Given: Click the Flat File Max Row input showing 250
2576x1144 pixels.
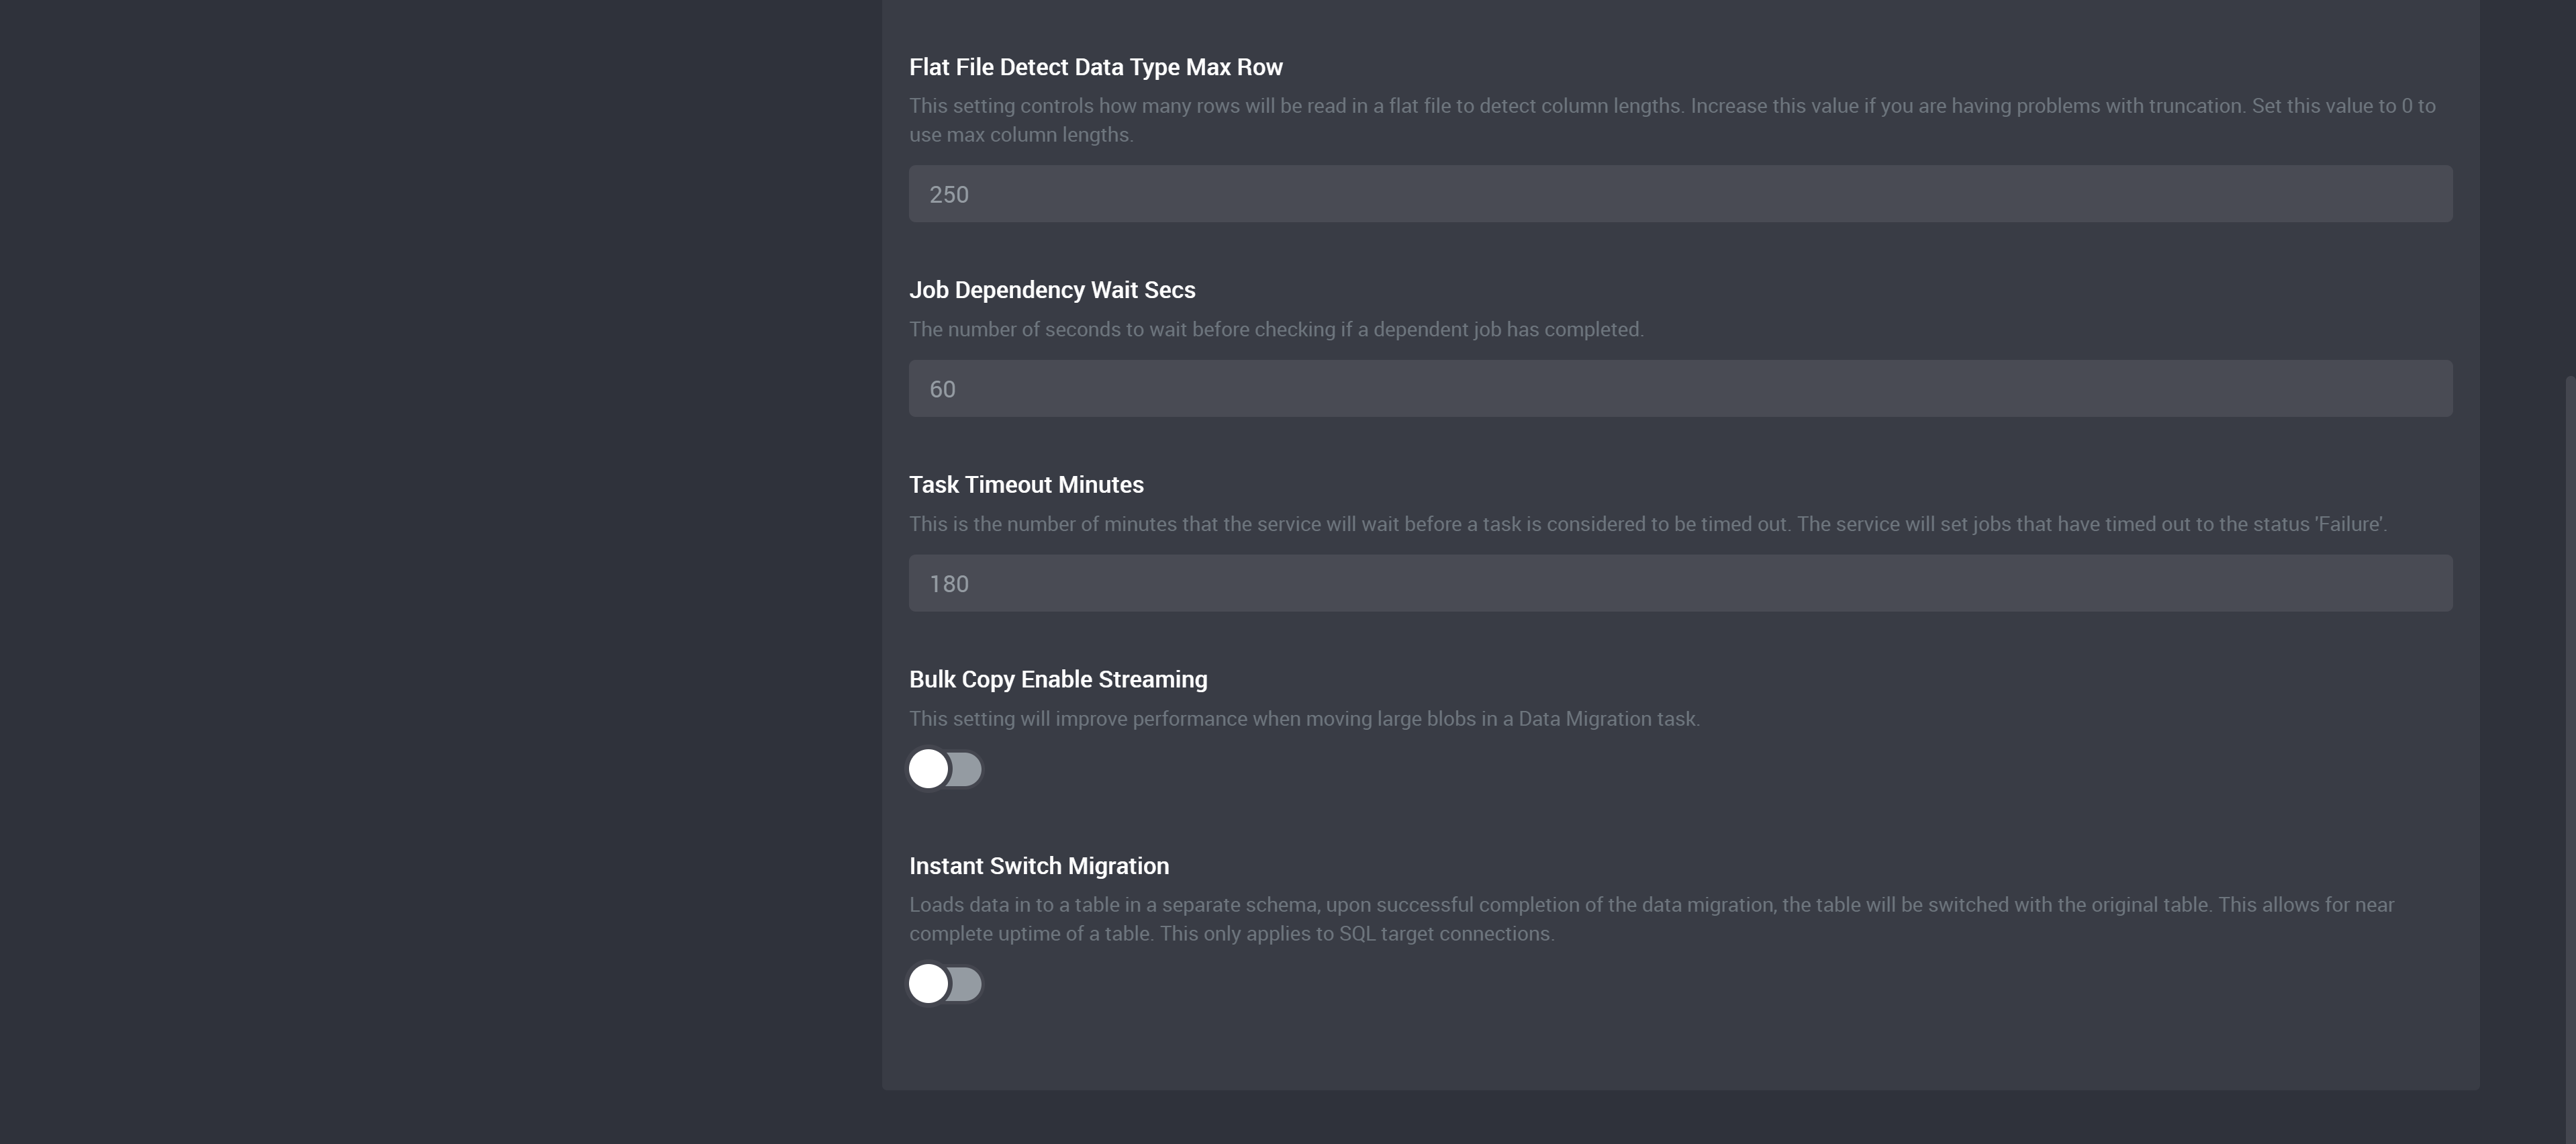Looking at the screenshot, I should click(1680, 194).
